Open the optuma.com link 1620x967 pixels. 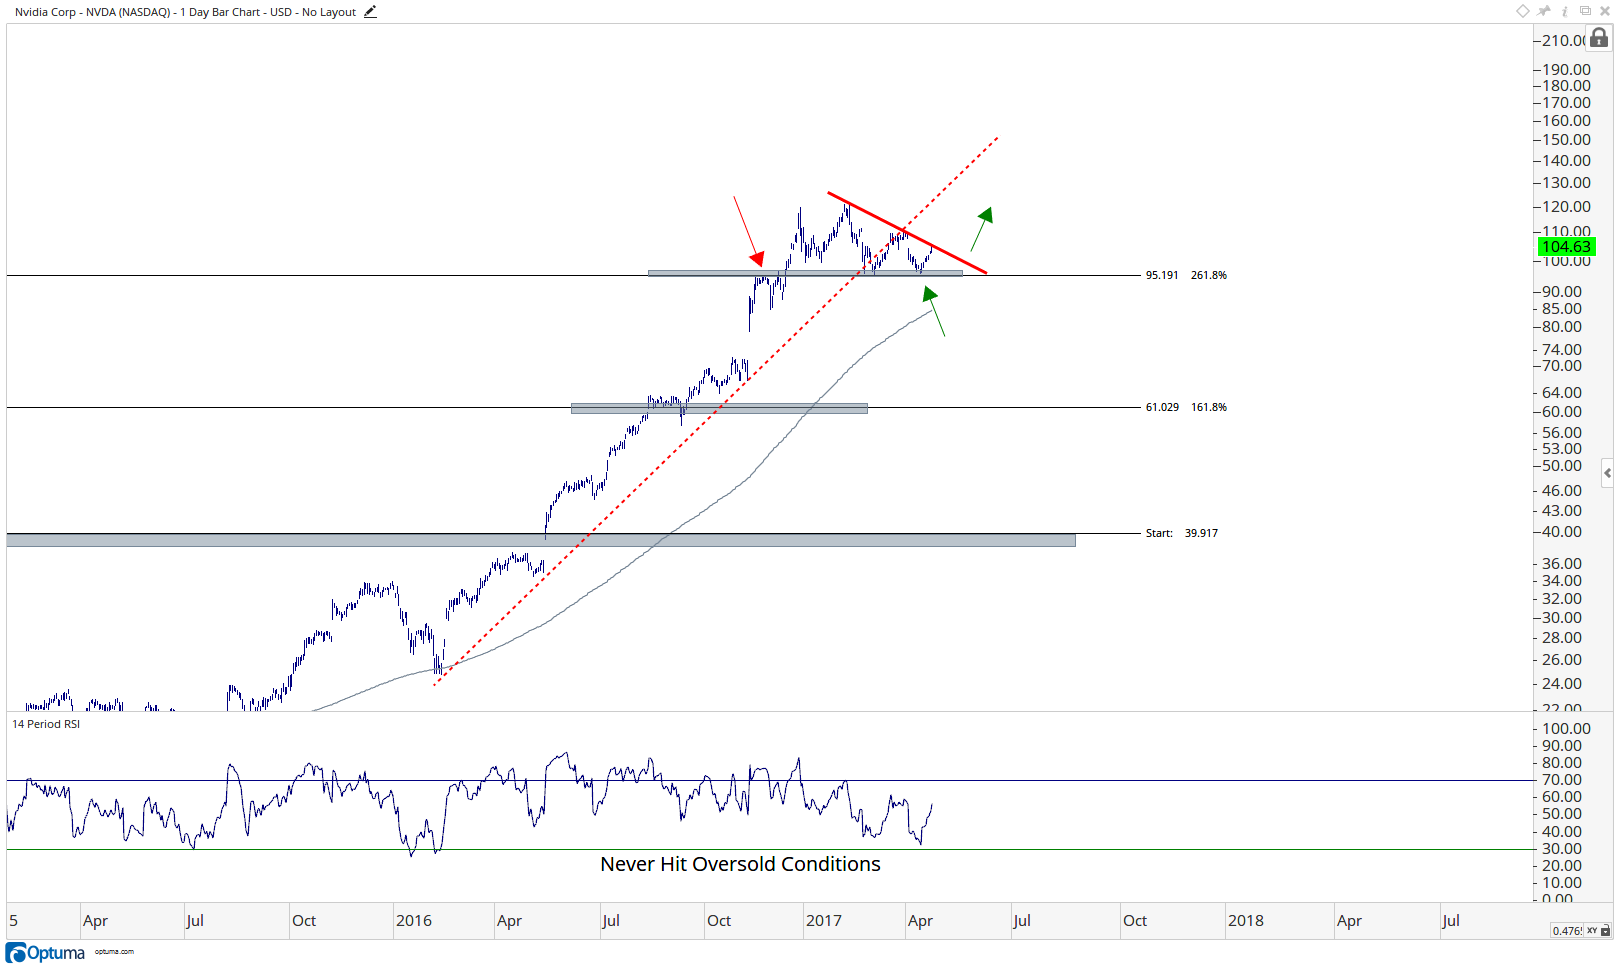pos(114,952)
